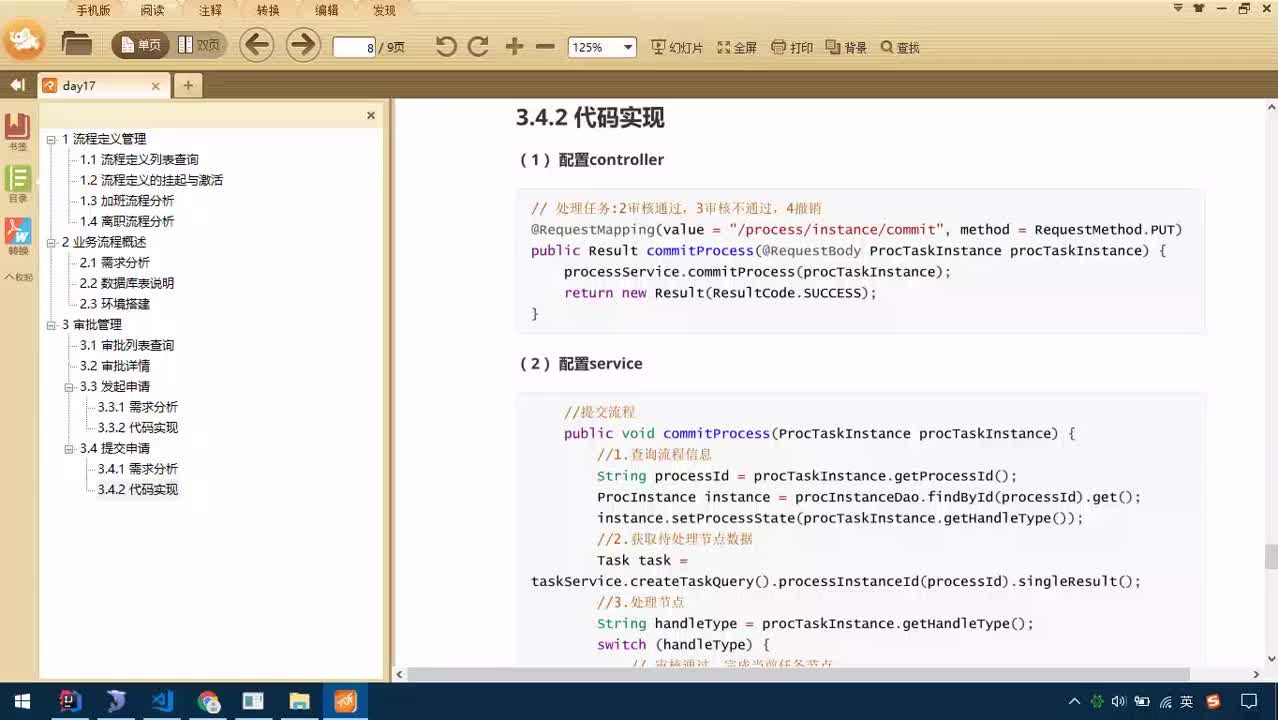Collapse '3 审批管理' tree node
Image resolution: width=1278 pixels, height=720 pixels.
click(x=51, y=325)
